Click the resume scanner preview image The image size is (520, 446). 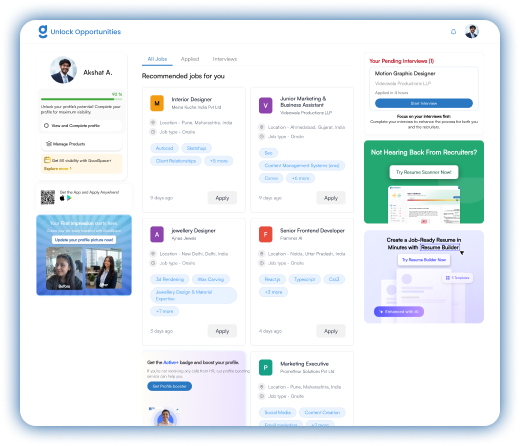[x=424, y=205]
